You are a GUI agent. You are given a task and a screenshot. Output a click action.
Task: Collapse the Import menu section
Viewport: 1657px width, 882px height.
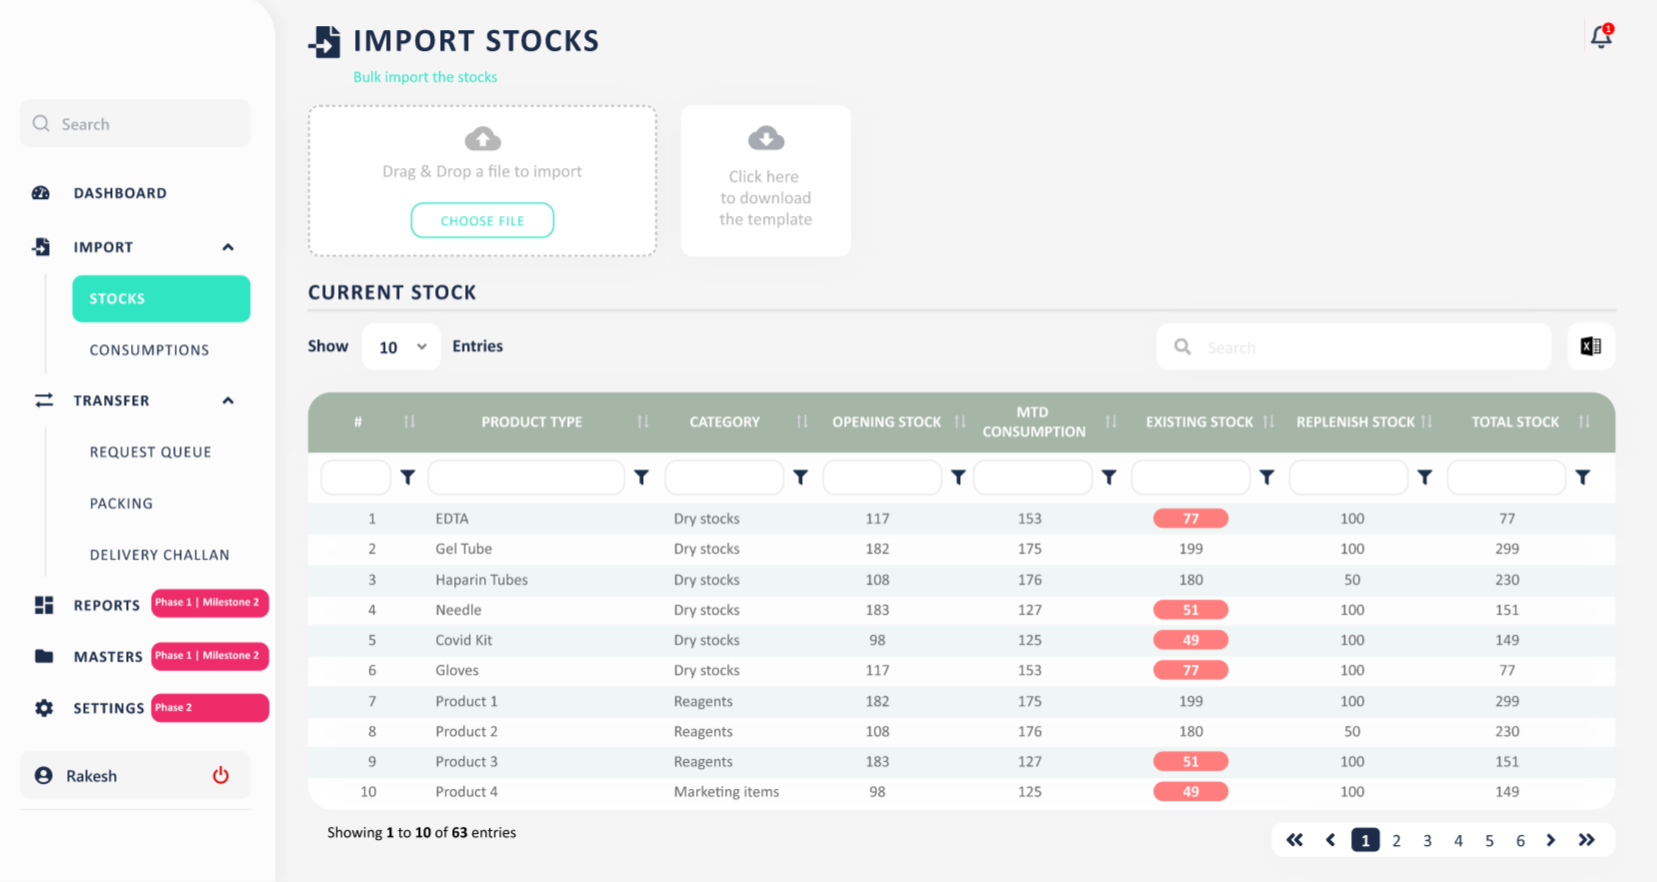coord(228,247)
